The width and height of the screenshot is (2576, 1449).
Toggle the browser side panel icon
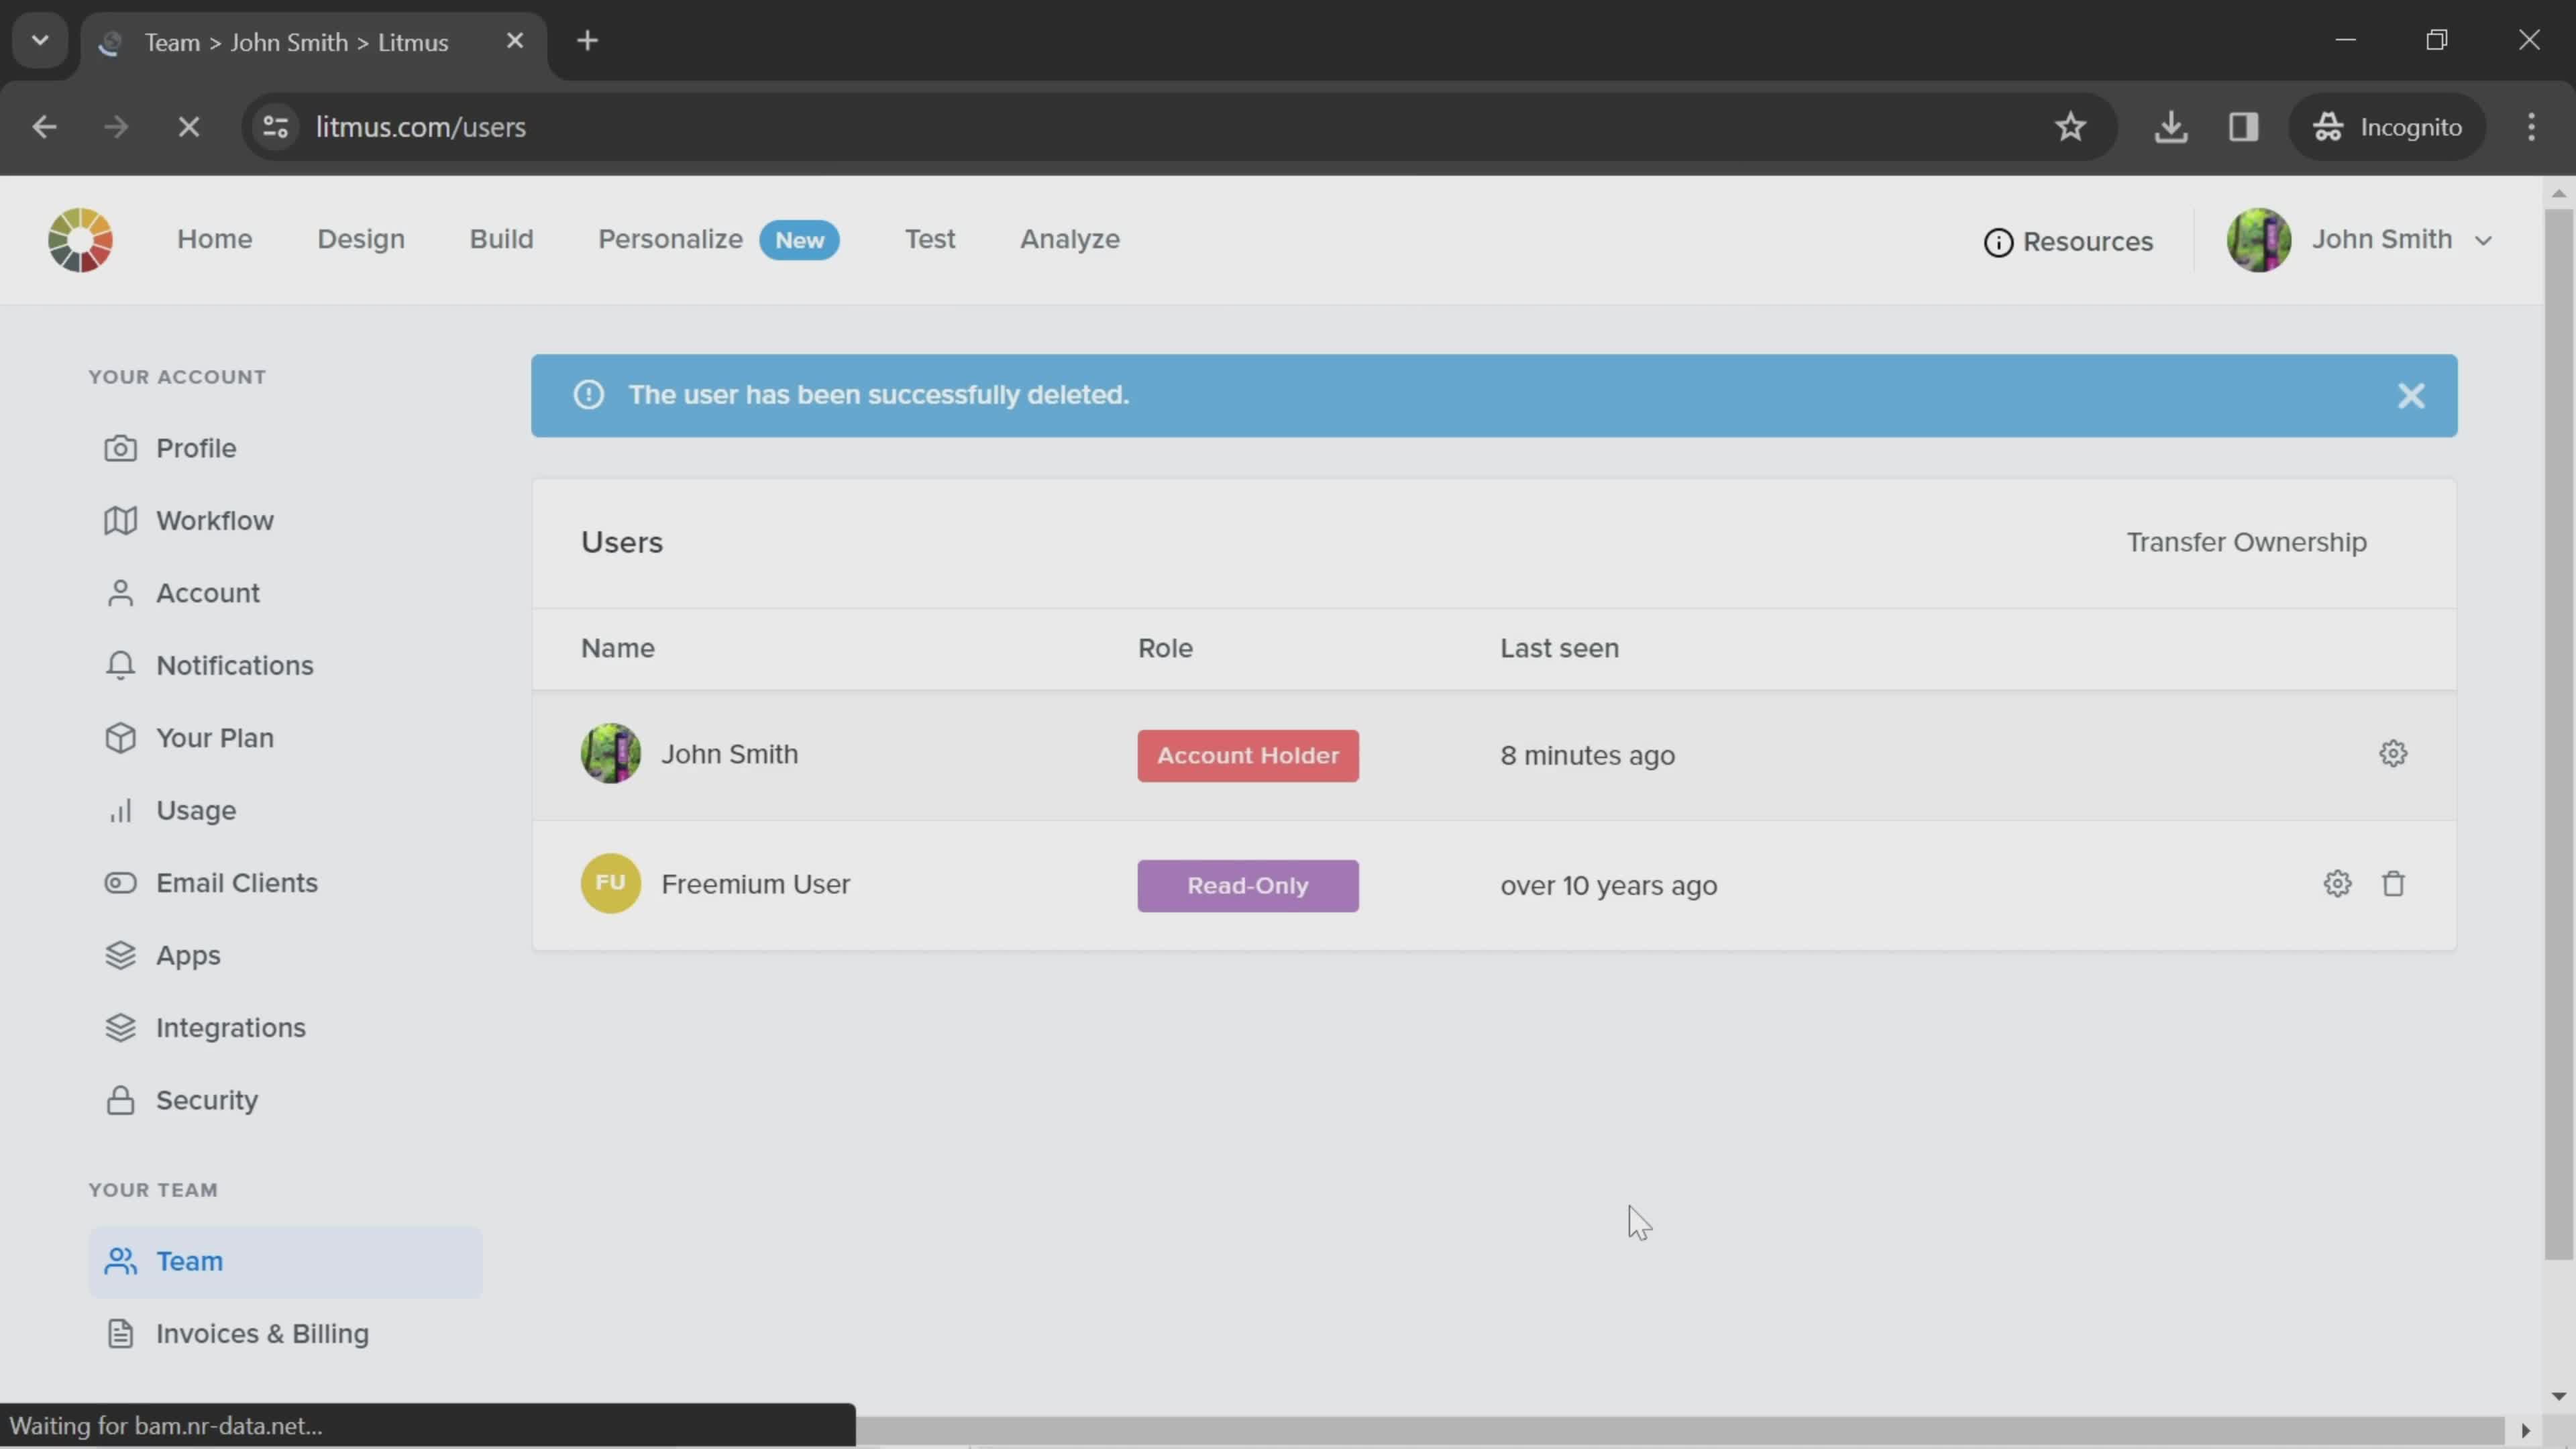(x=2243, y=127)
